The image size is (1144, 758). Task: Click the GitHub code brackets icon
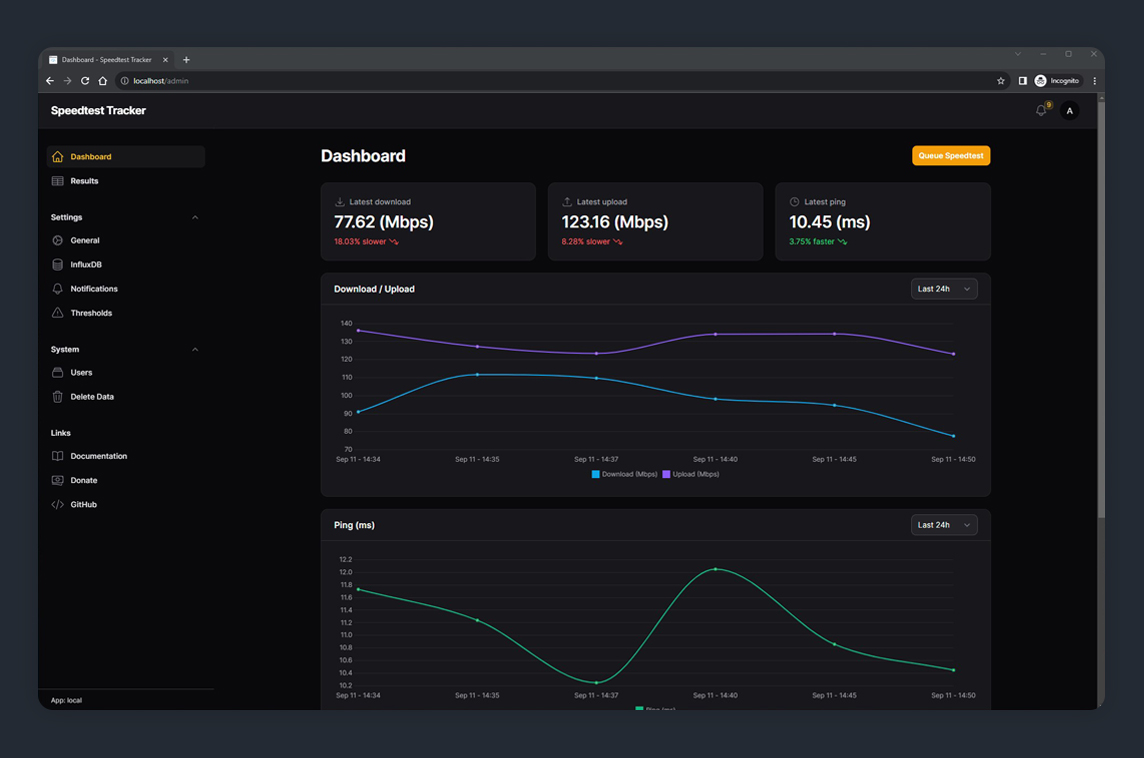pyautogui.click(x=58, y=504)
